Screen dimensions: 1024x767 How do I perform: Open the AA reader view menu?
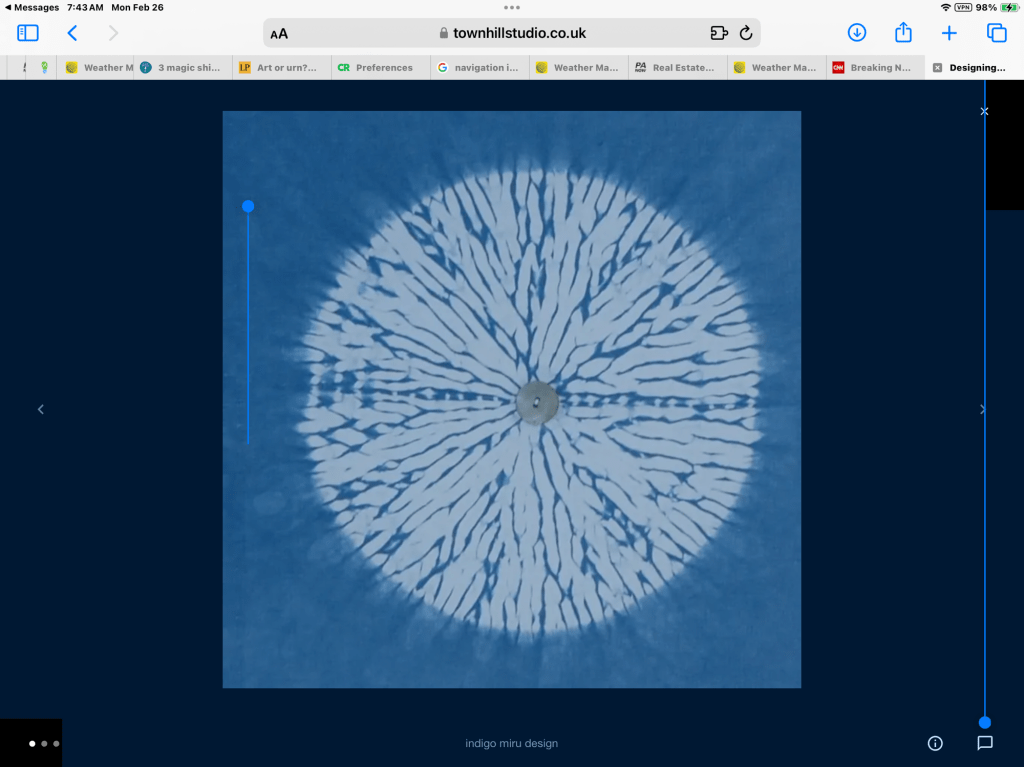click(279, 34)
